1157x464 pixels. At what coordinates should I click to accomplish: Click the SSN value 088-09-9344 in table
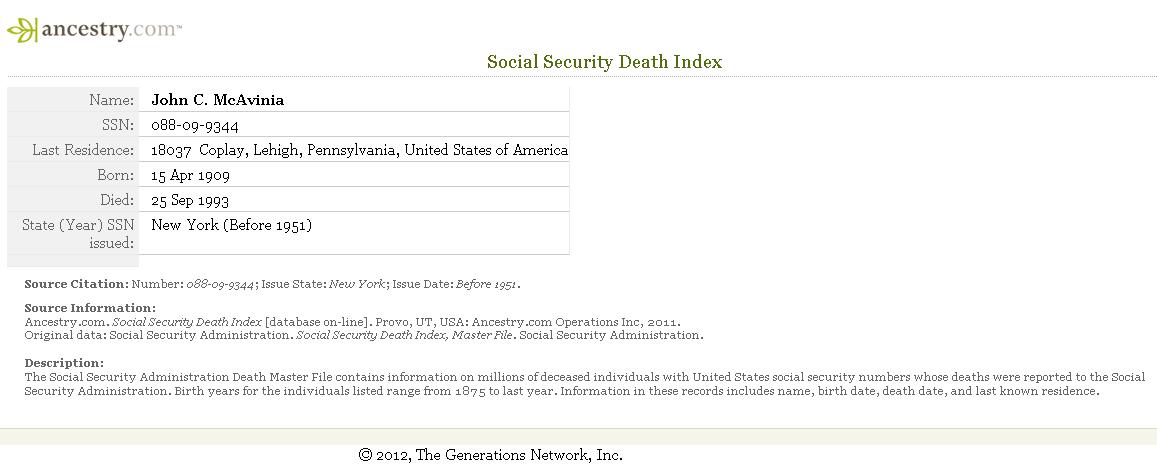(x=195, y=125)
